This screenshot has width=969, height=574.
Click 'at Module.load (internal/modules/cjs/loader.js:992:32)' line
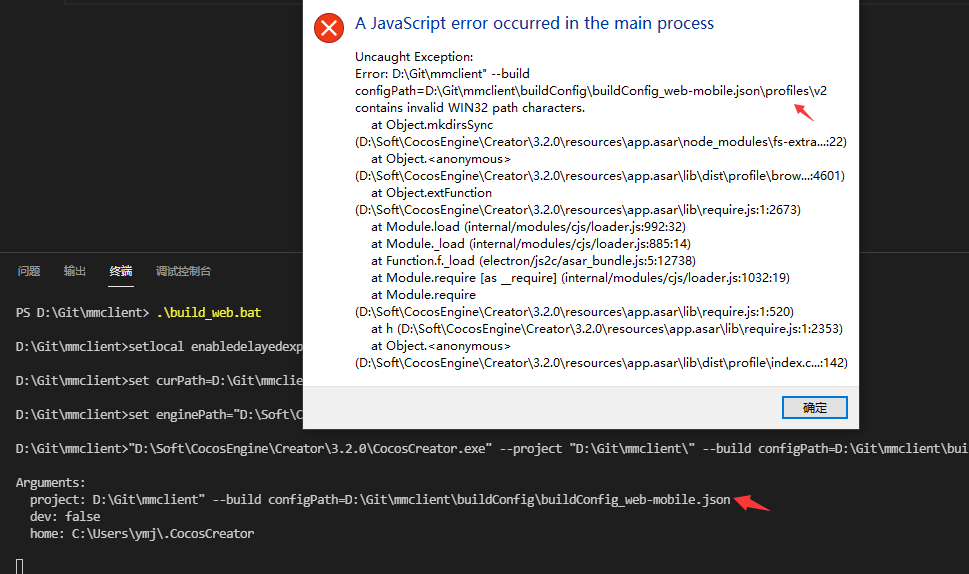[528, 227]
